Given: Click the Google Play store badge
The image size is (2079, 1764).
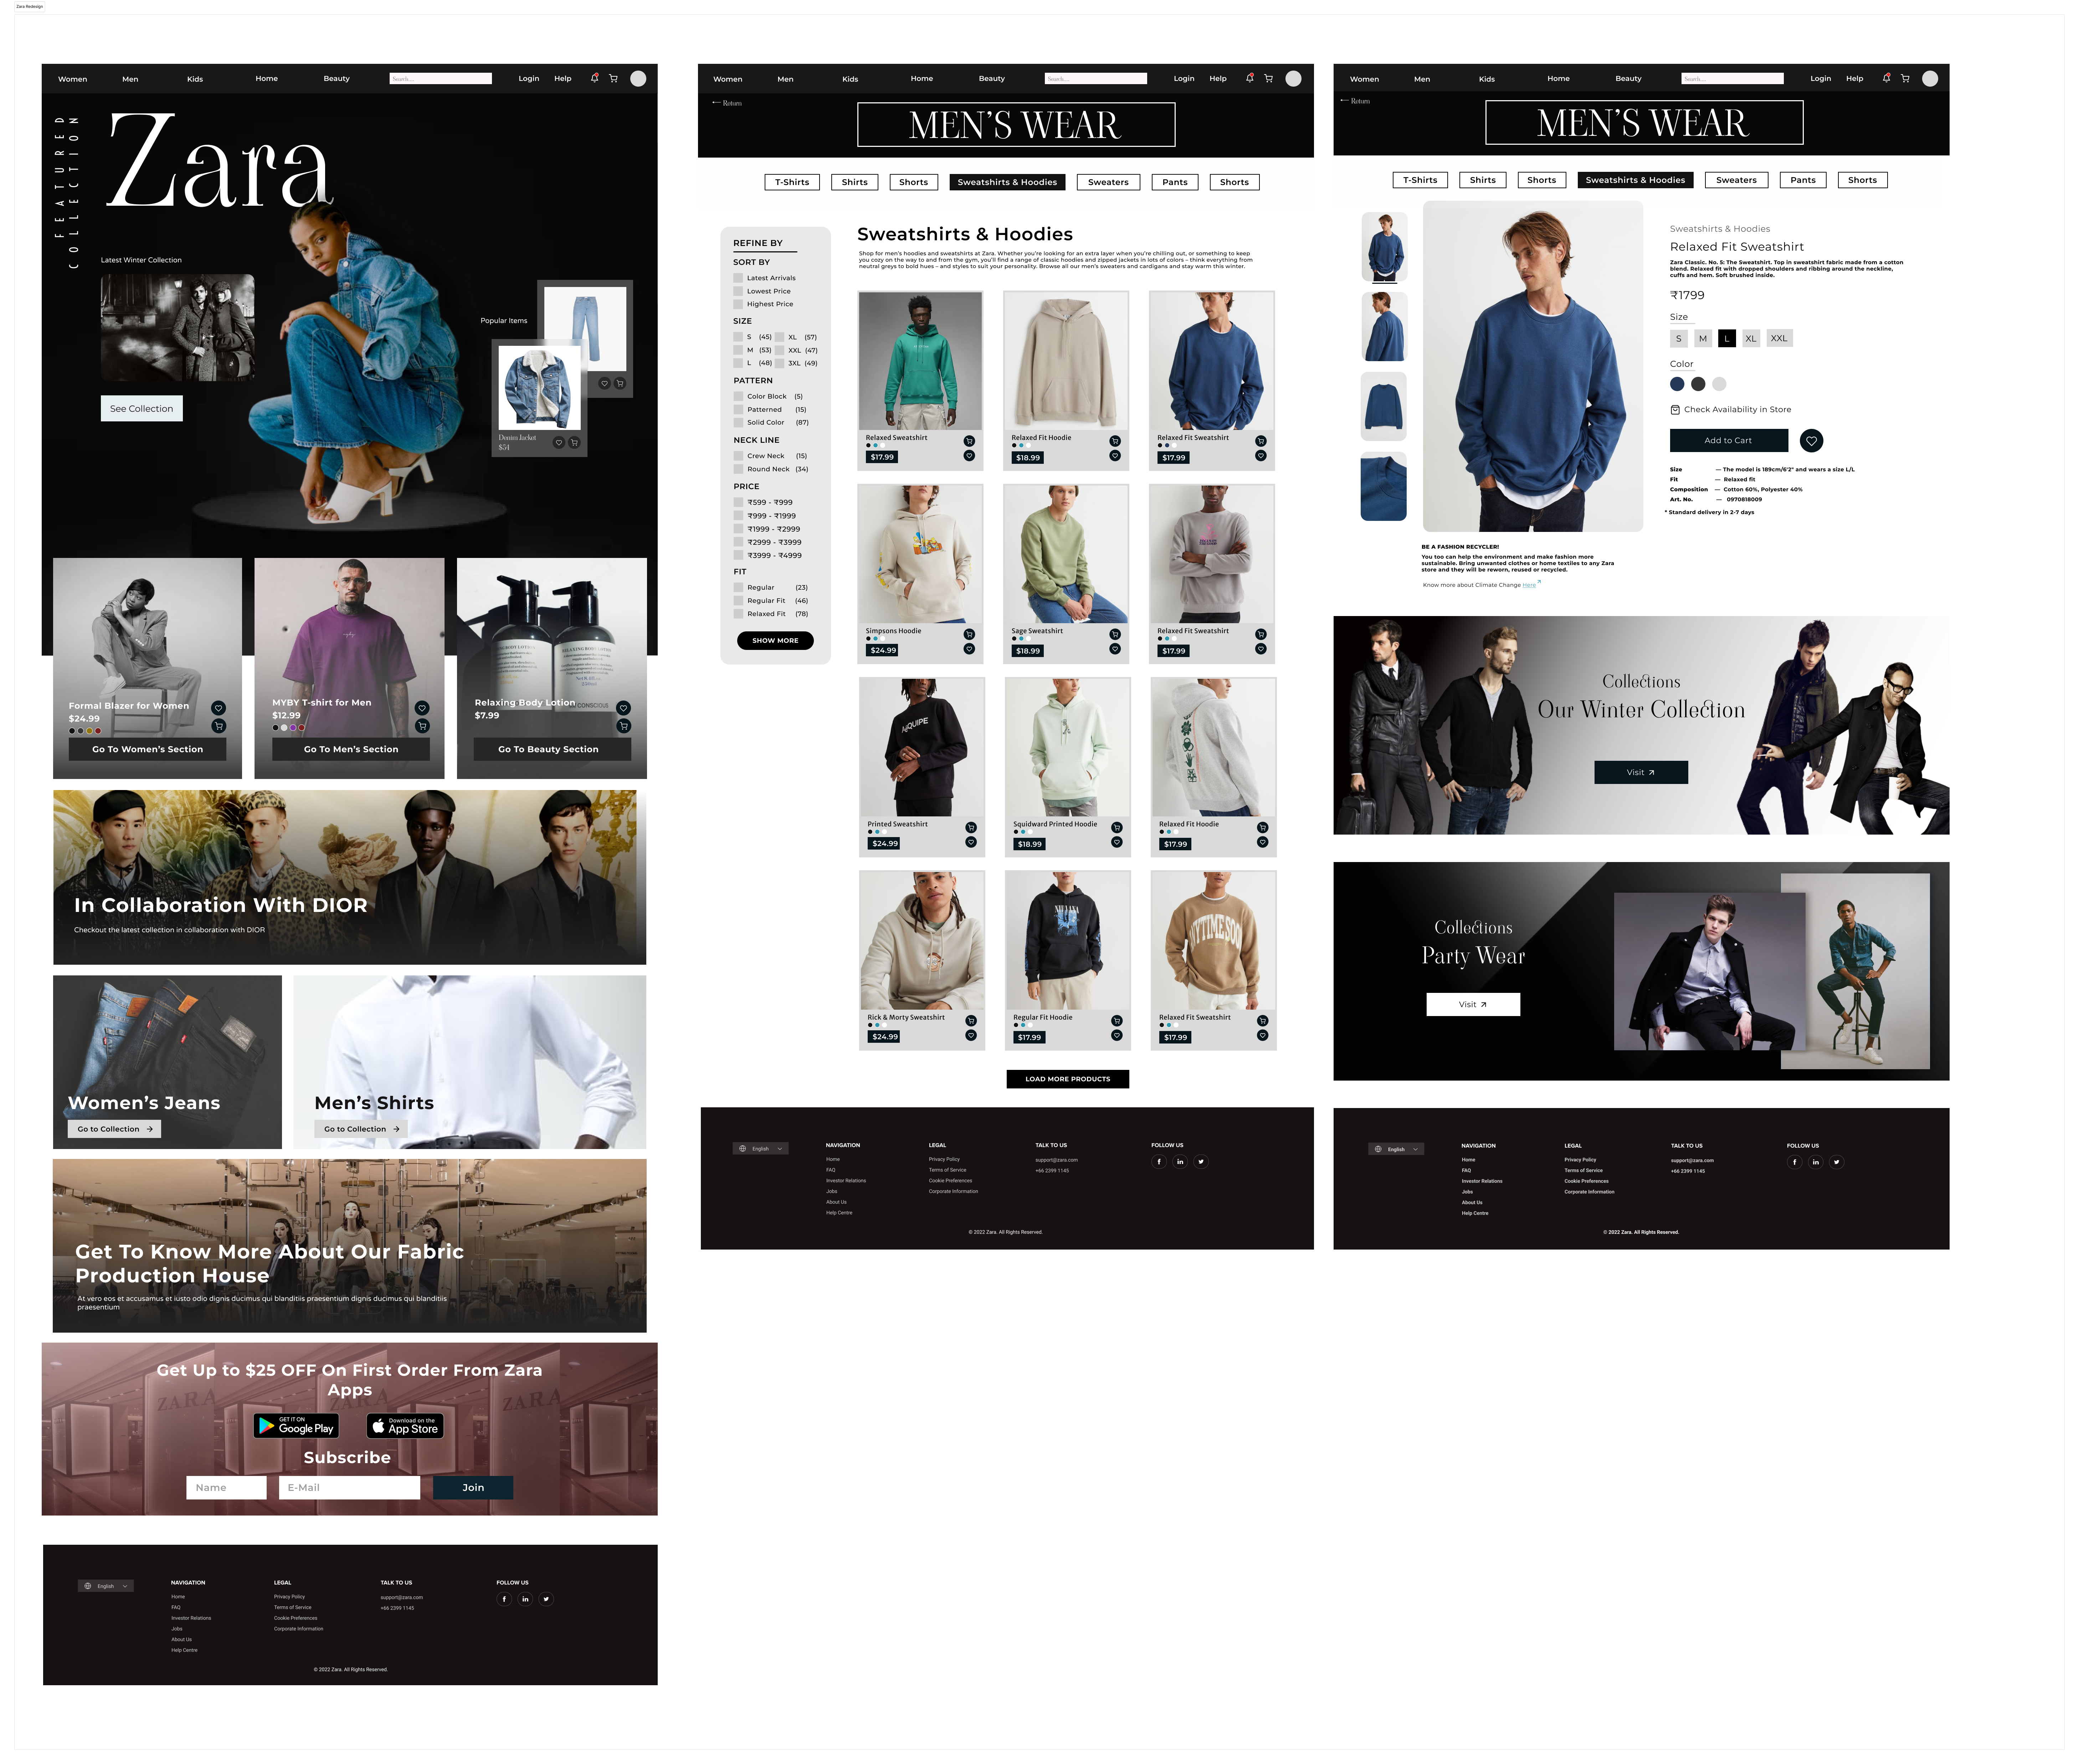Looking at the screenshot, I should tap(296, 1426).
